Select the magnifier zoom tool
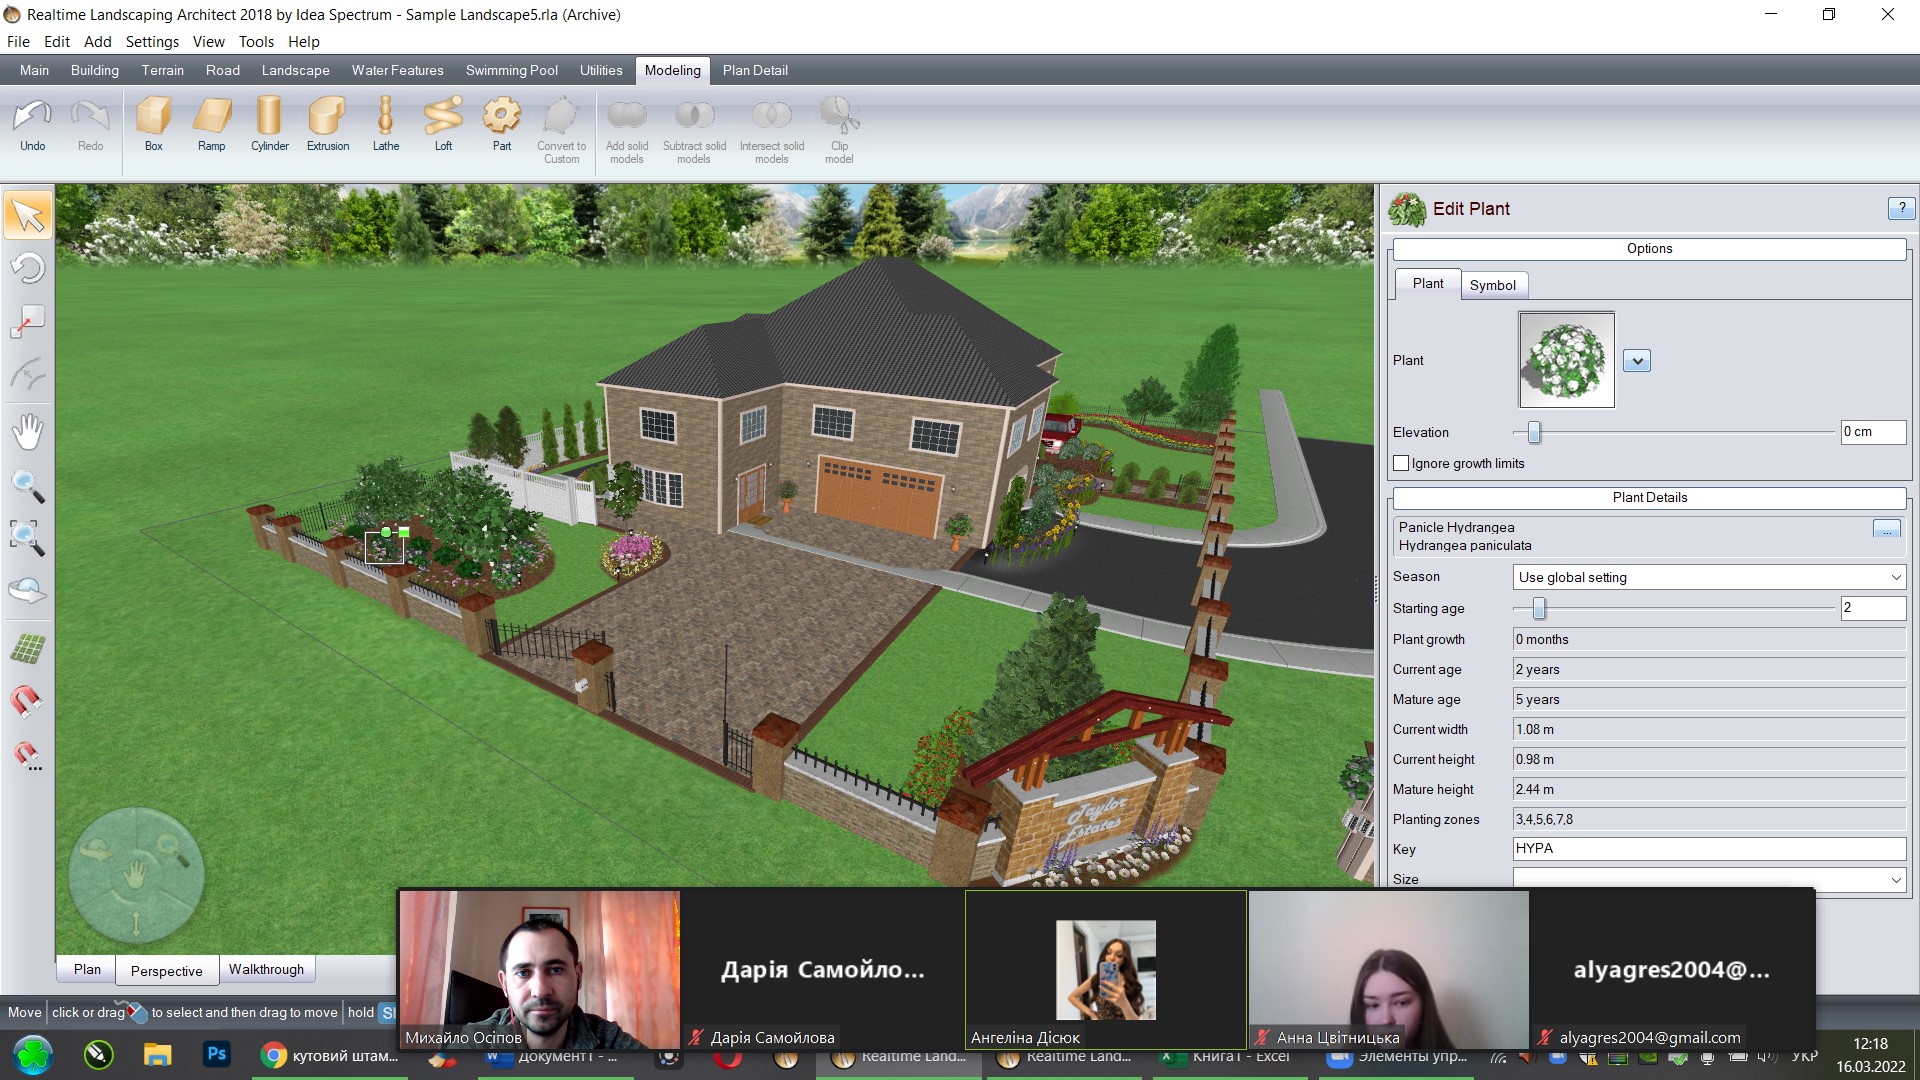This screenshot has width=1920, height=1080. [28, 486]
